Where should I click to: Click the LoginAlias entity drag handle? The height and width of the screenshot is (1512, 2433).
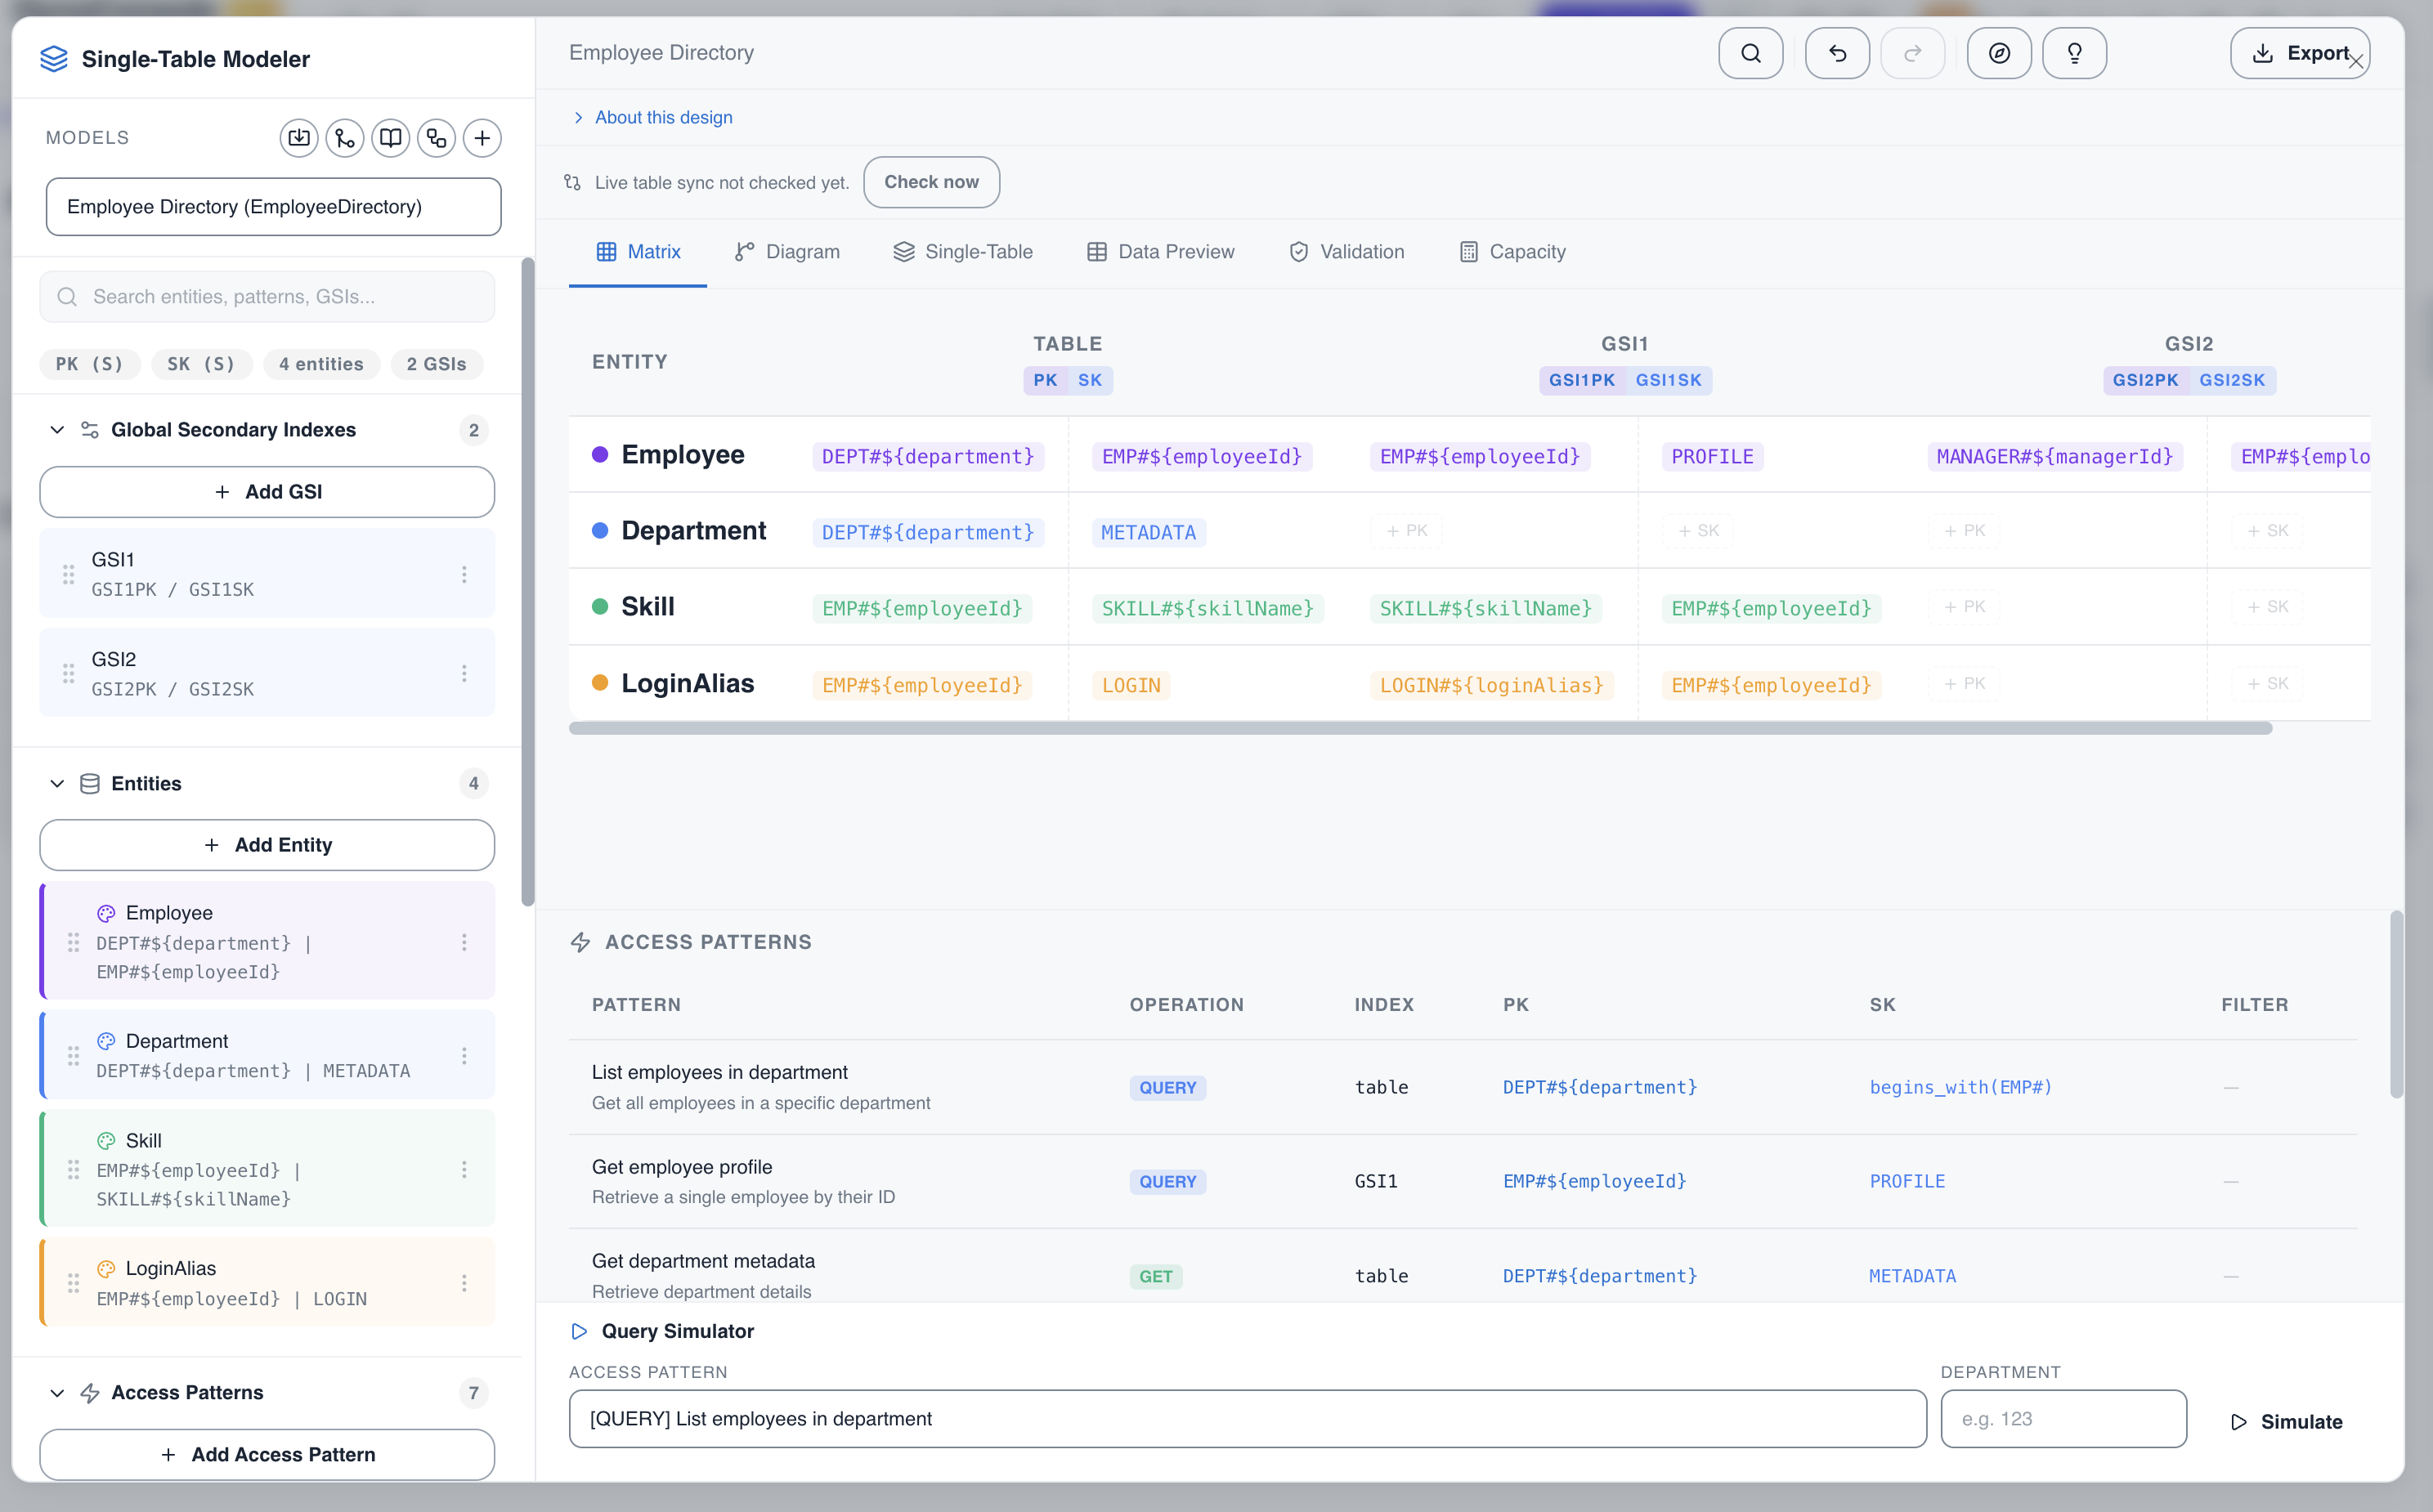click(x=73, y=1283)
